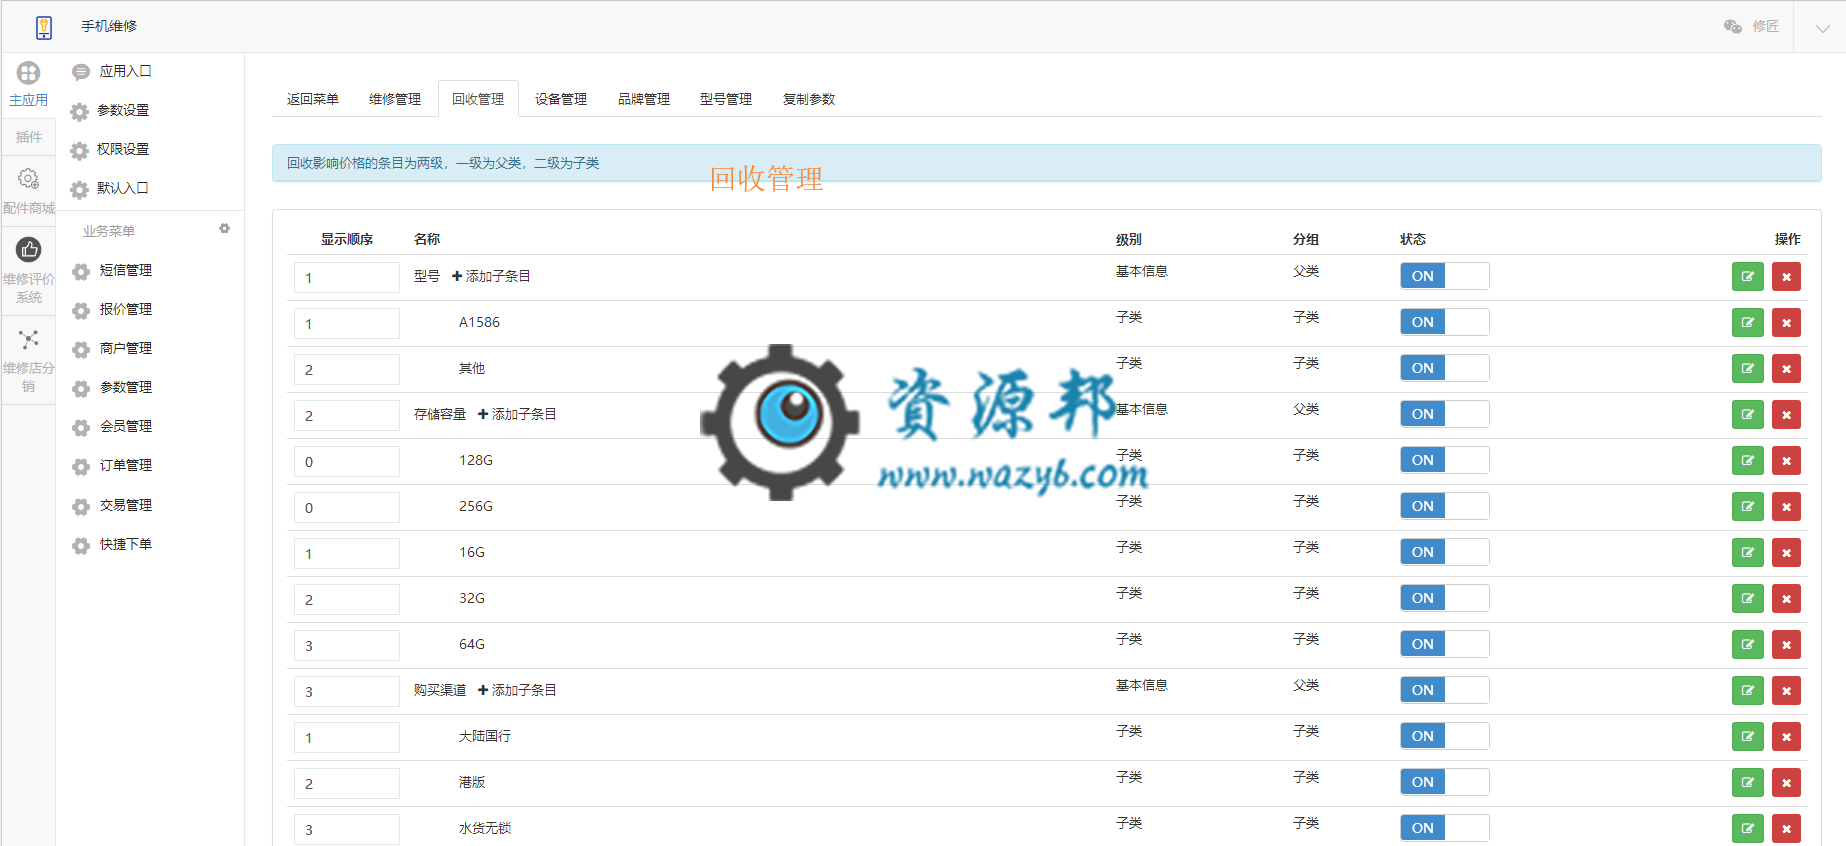
Task: Delete the 256G row
Action: 1786,507
